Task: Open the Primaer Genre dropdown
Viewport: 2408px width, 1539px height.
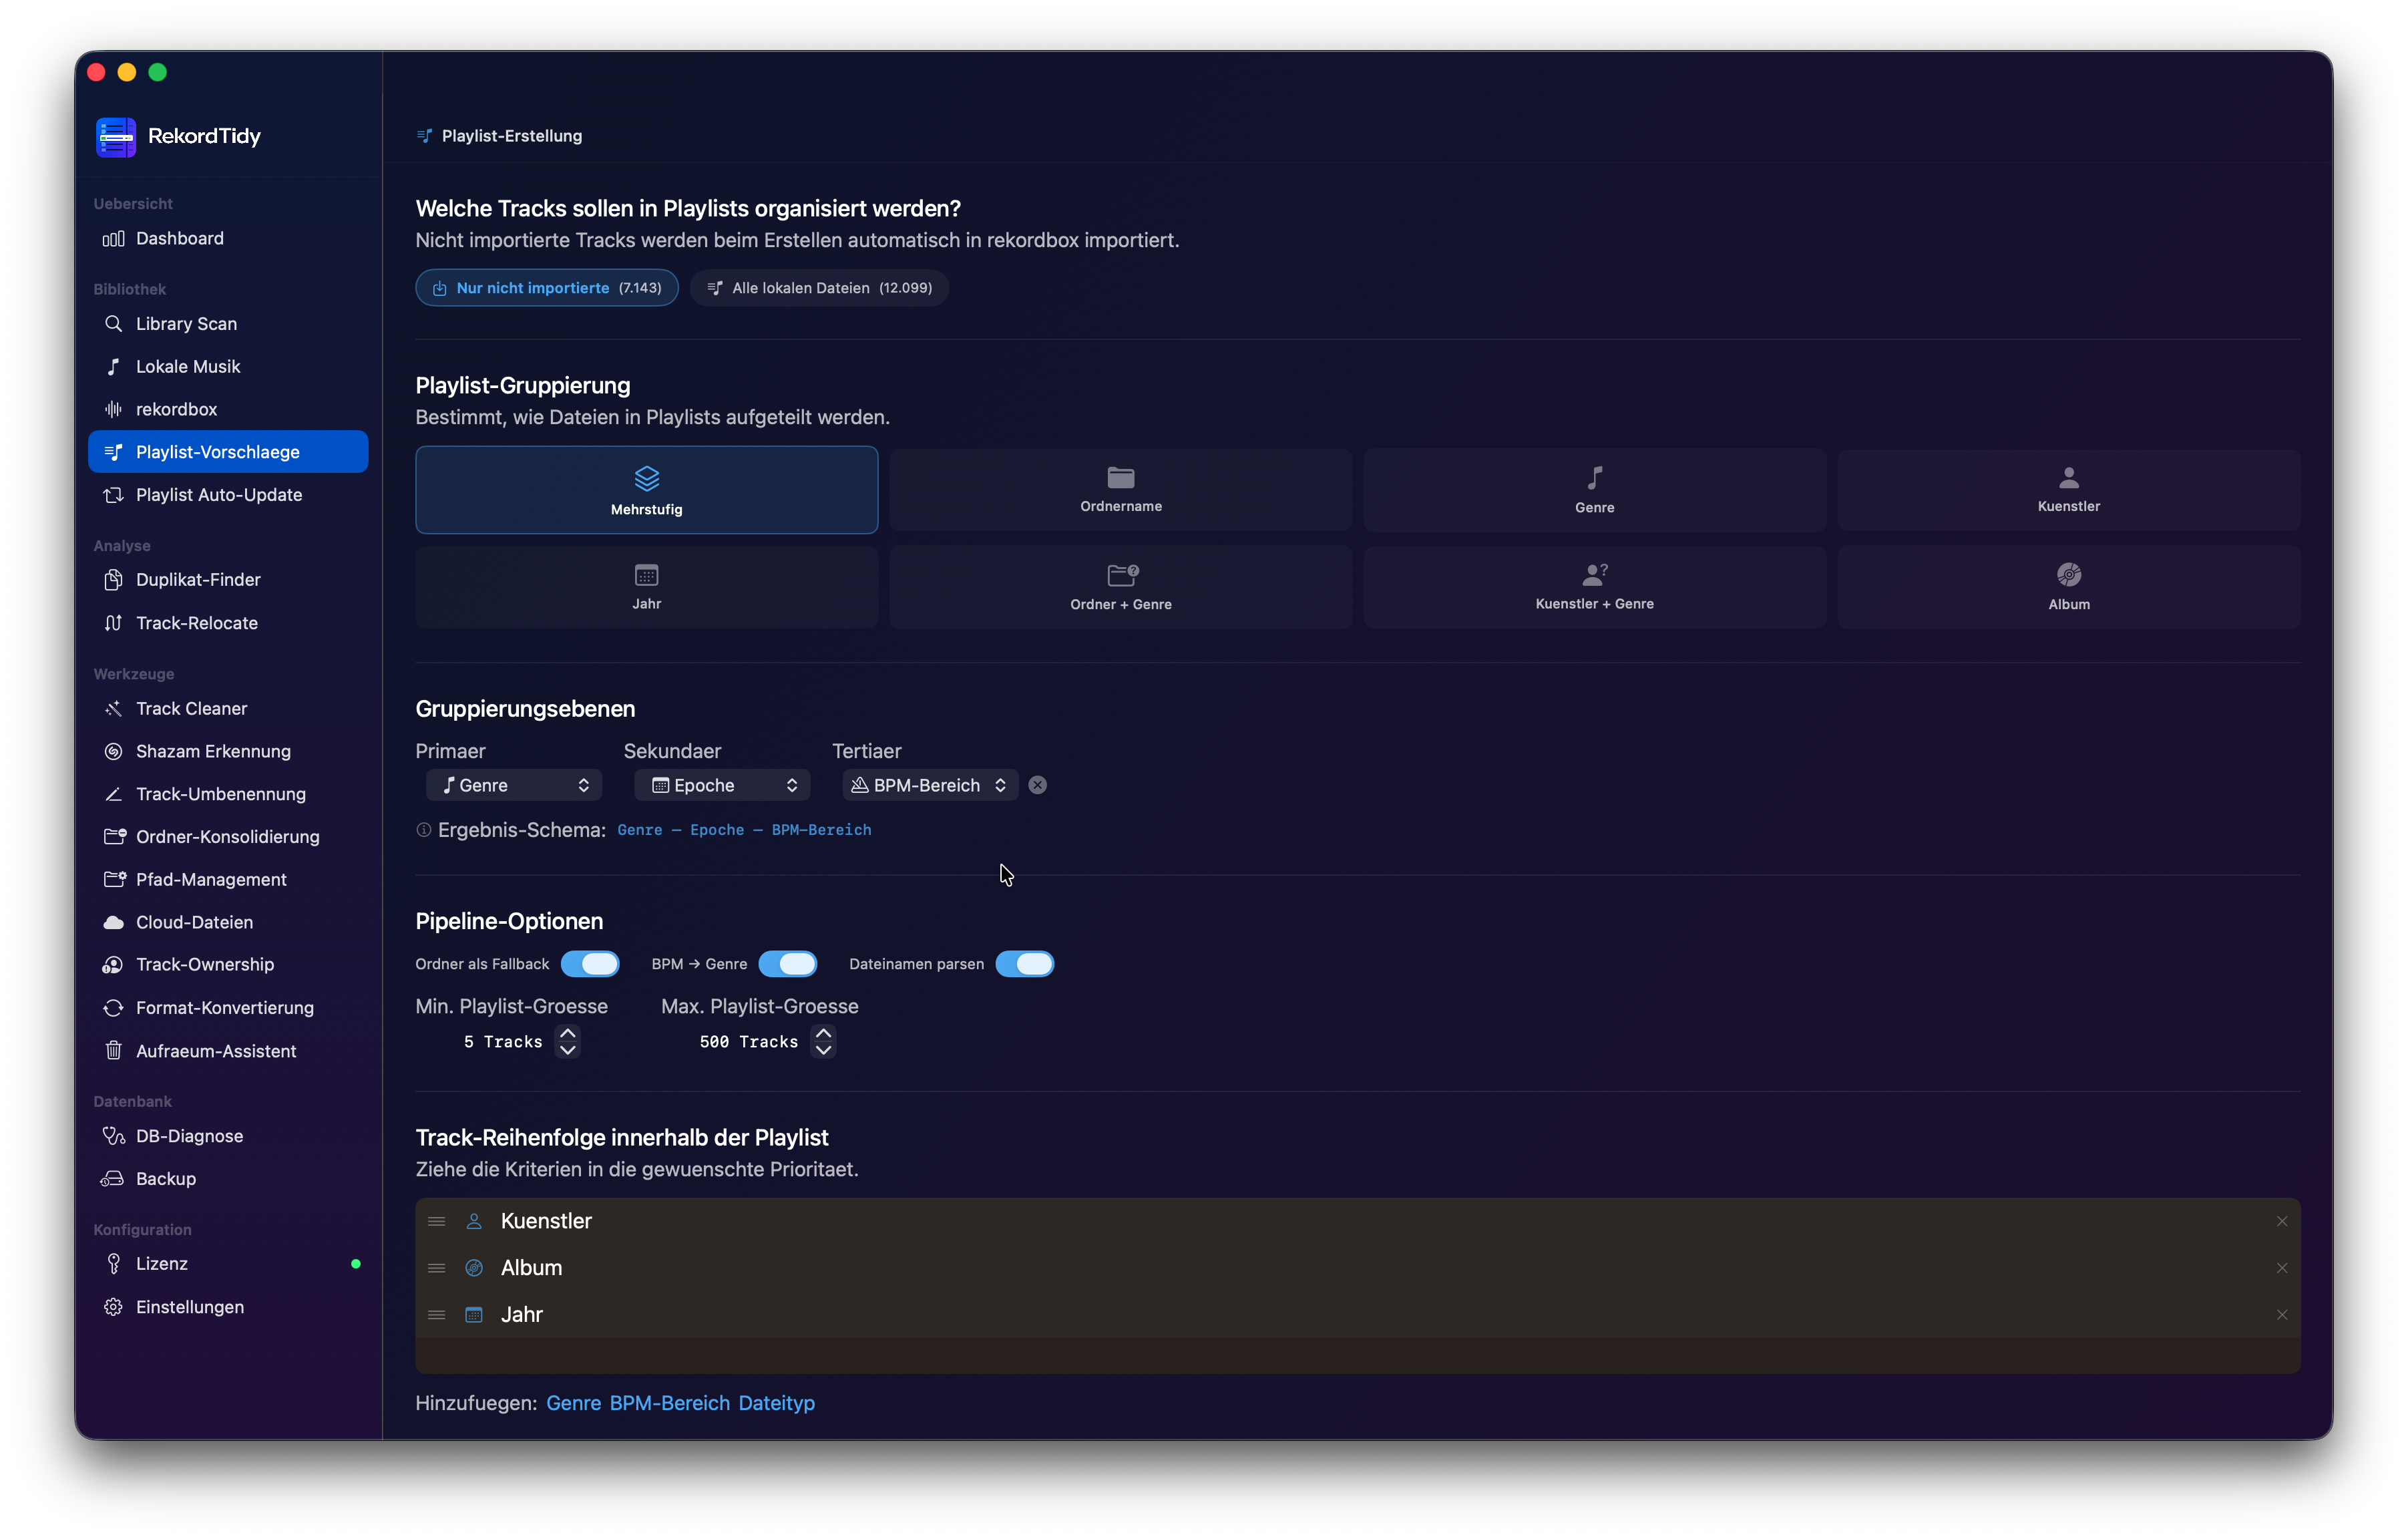Action: click(x=514, y=786)
